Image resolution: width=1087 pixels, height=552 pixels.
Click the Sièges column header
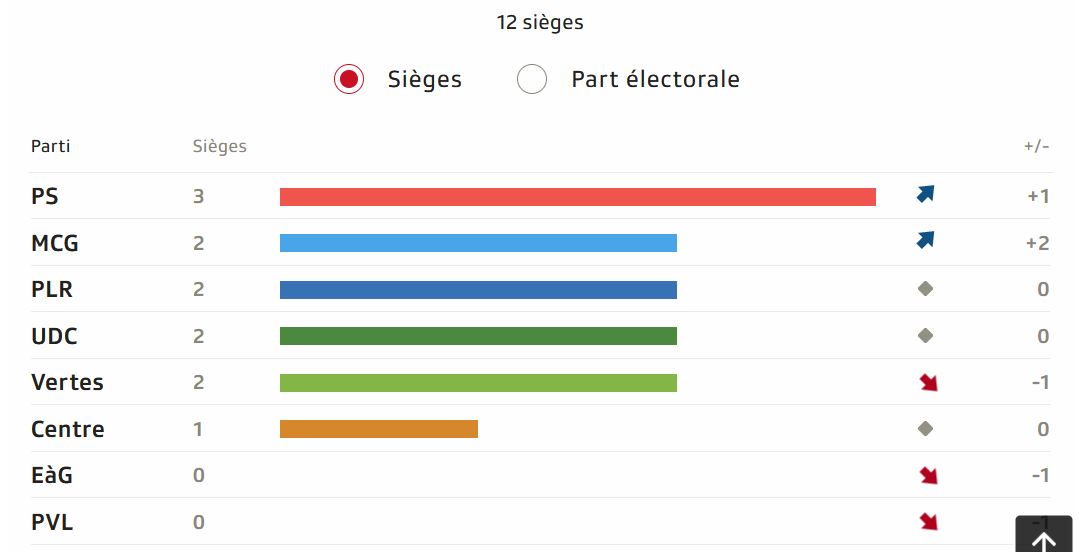click(219, 146)
